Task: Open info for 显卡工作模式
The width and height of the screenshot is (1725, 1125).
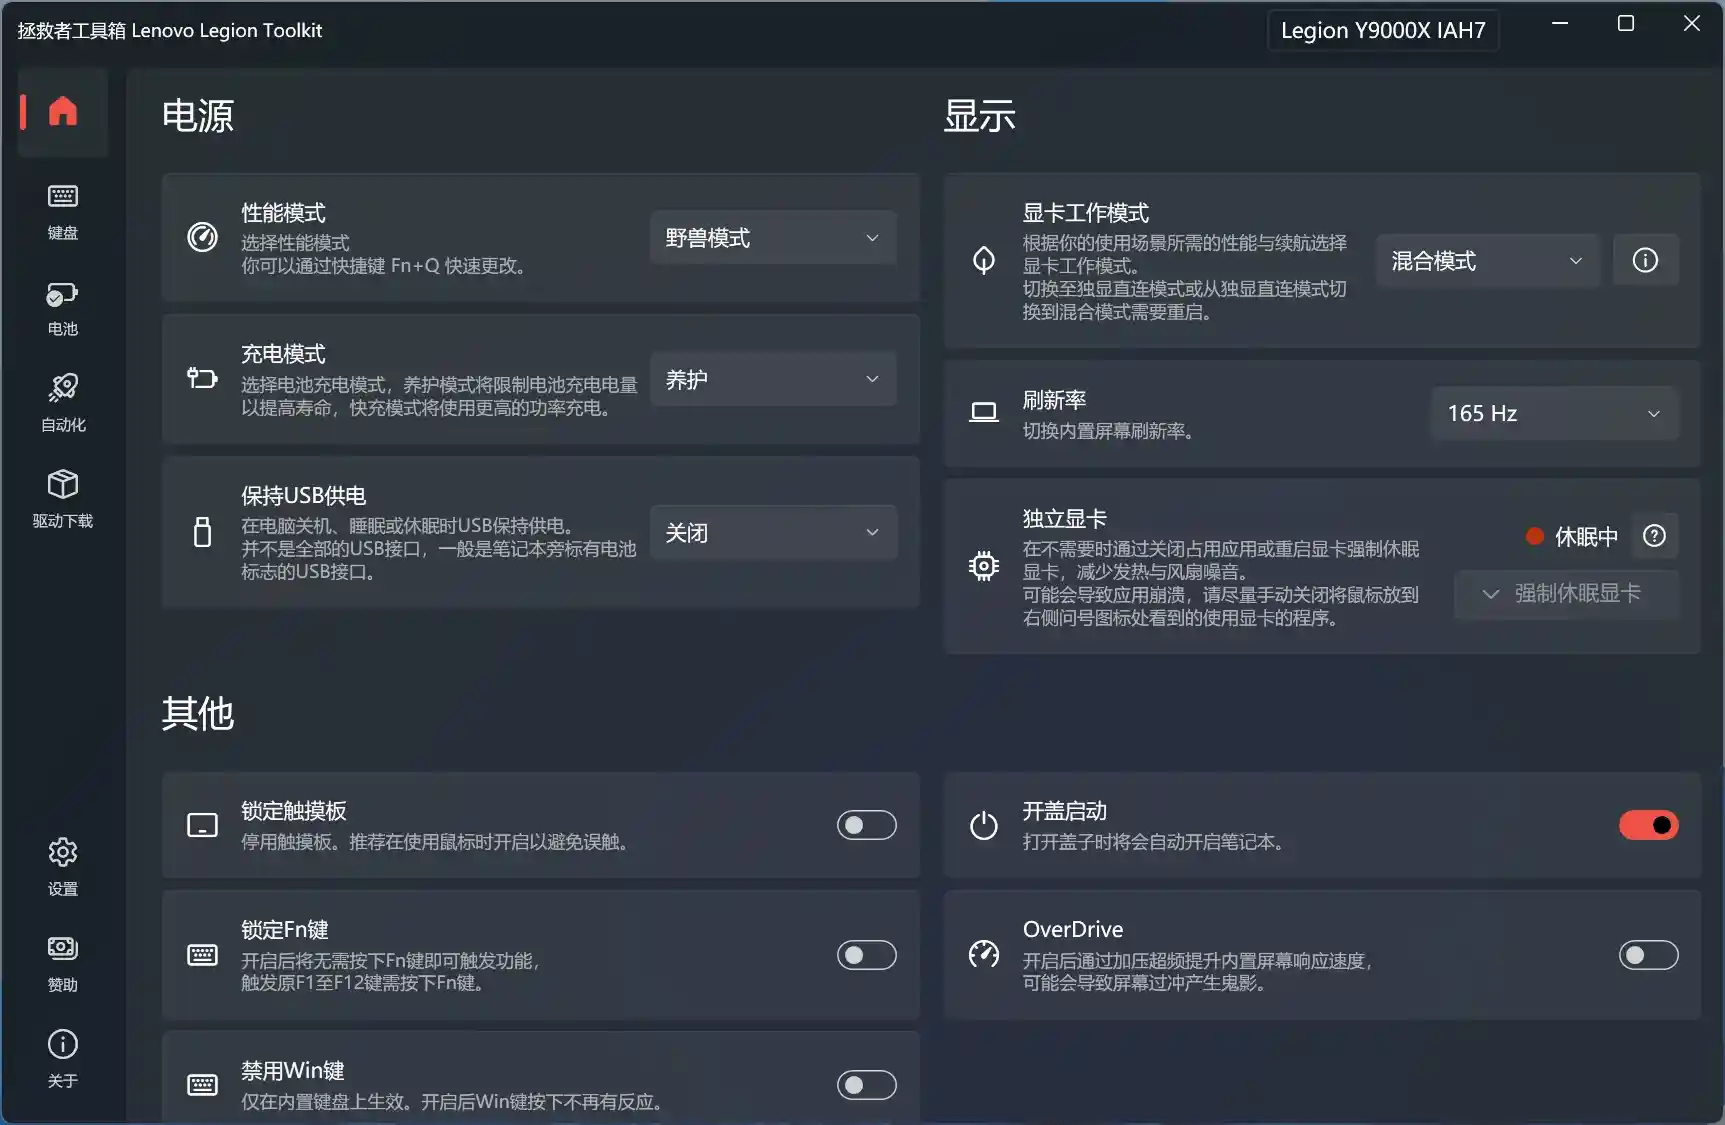Action: click(x=1645, y=261)
